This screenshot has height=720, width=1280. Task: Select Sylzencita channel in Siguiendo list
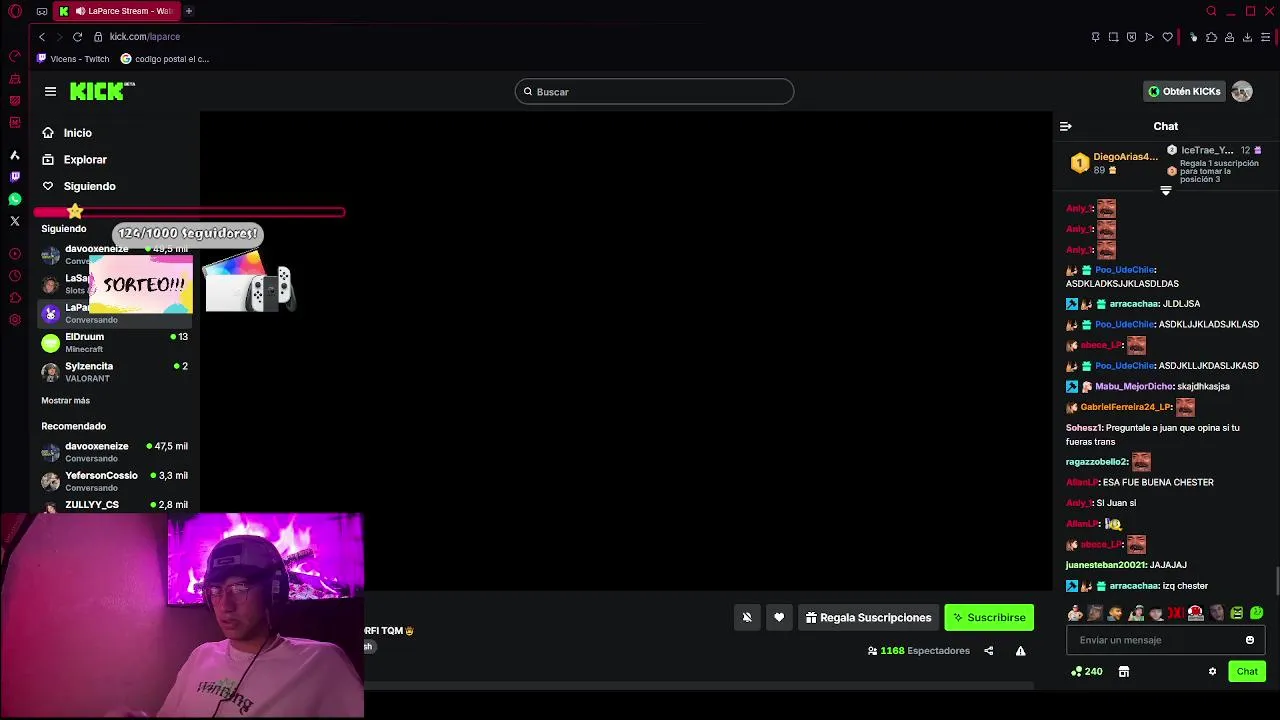(x=114, y=372)
